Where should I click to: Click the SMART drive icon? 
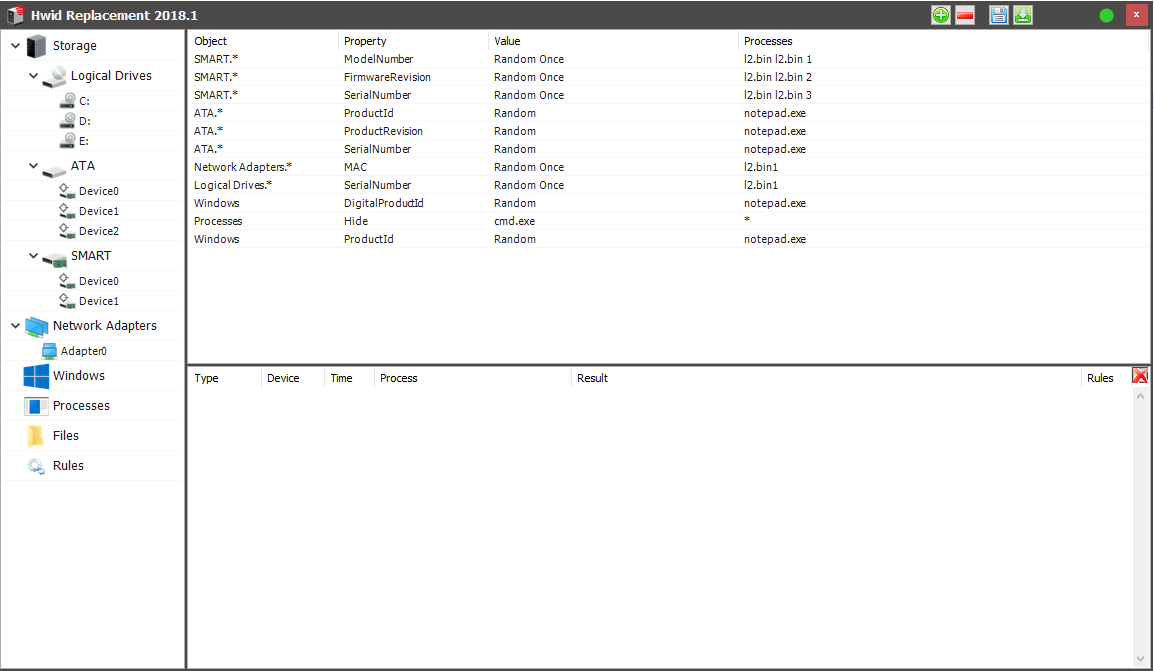[54, 259]
